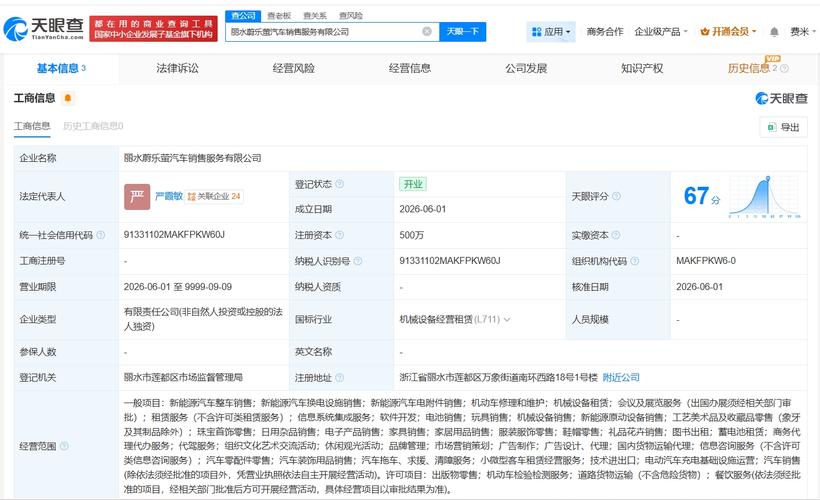Open the 费米 user account dropdown
The width and height of the screenshot is (820, 500).
click(803, 32)
